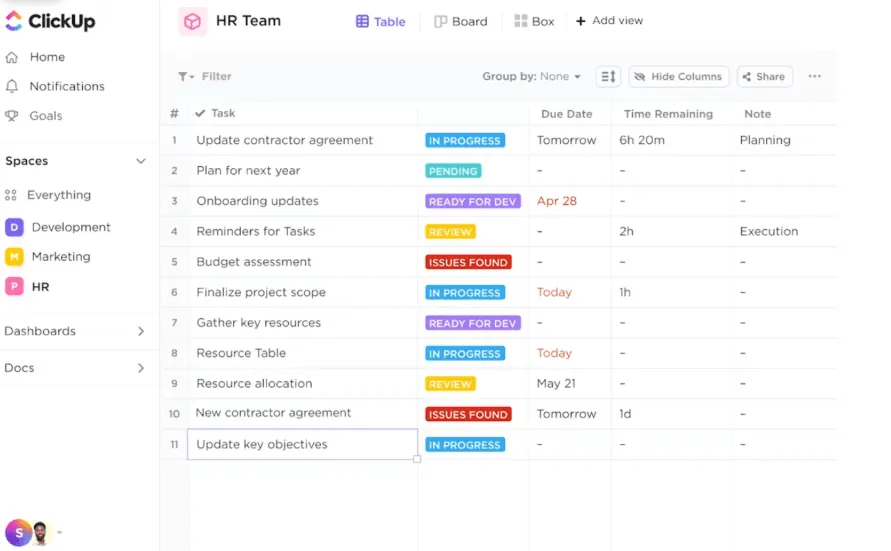Toggle the Task column checkmark header

(200, 113)
